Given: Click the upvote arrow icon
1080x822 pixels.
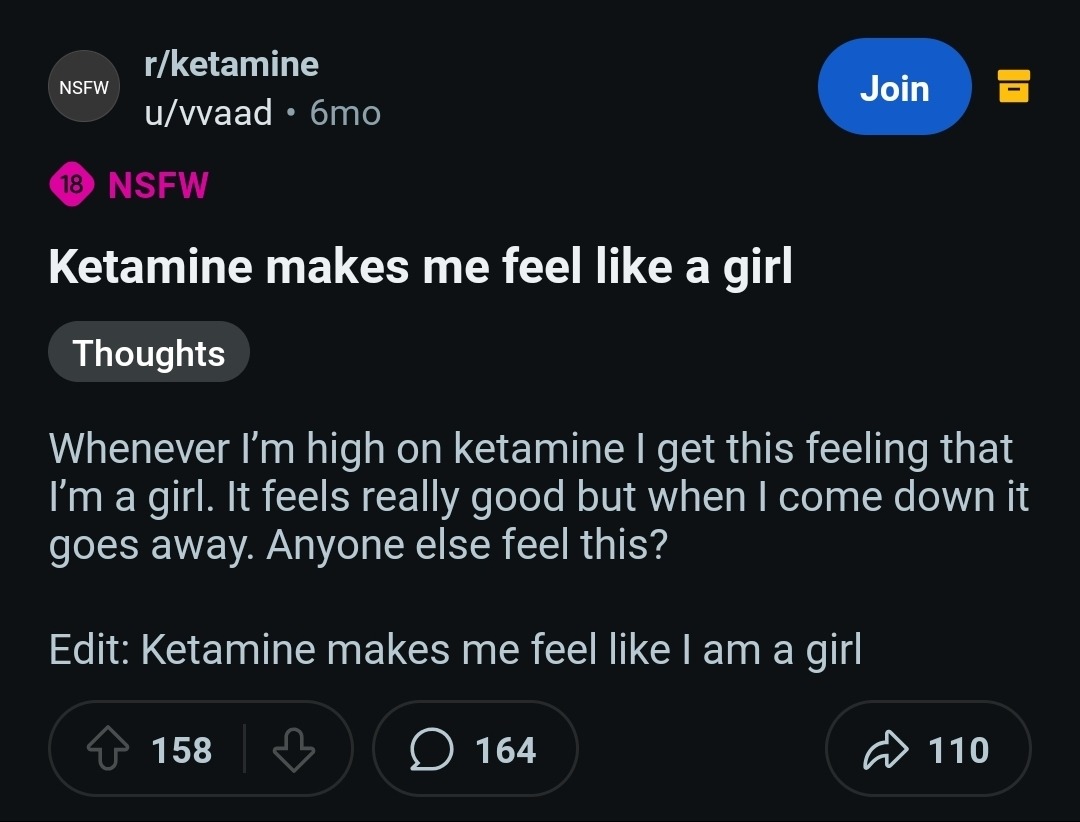Looking at the screenshot, I should point(108,749).
